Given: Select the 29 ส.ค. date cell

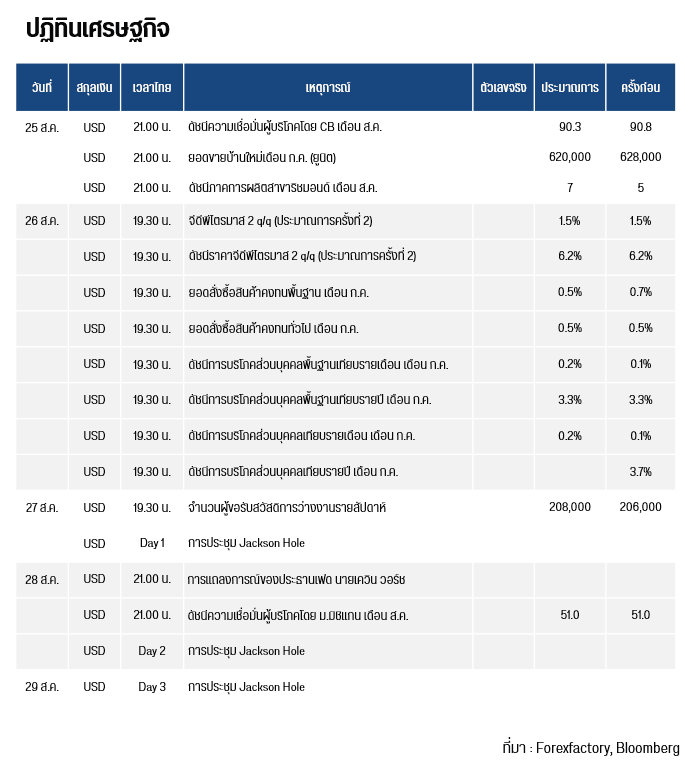Looking at the screenshot, I should (42, 687).
